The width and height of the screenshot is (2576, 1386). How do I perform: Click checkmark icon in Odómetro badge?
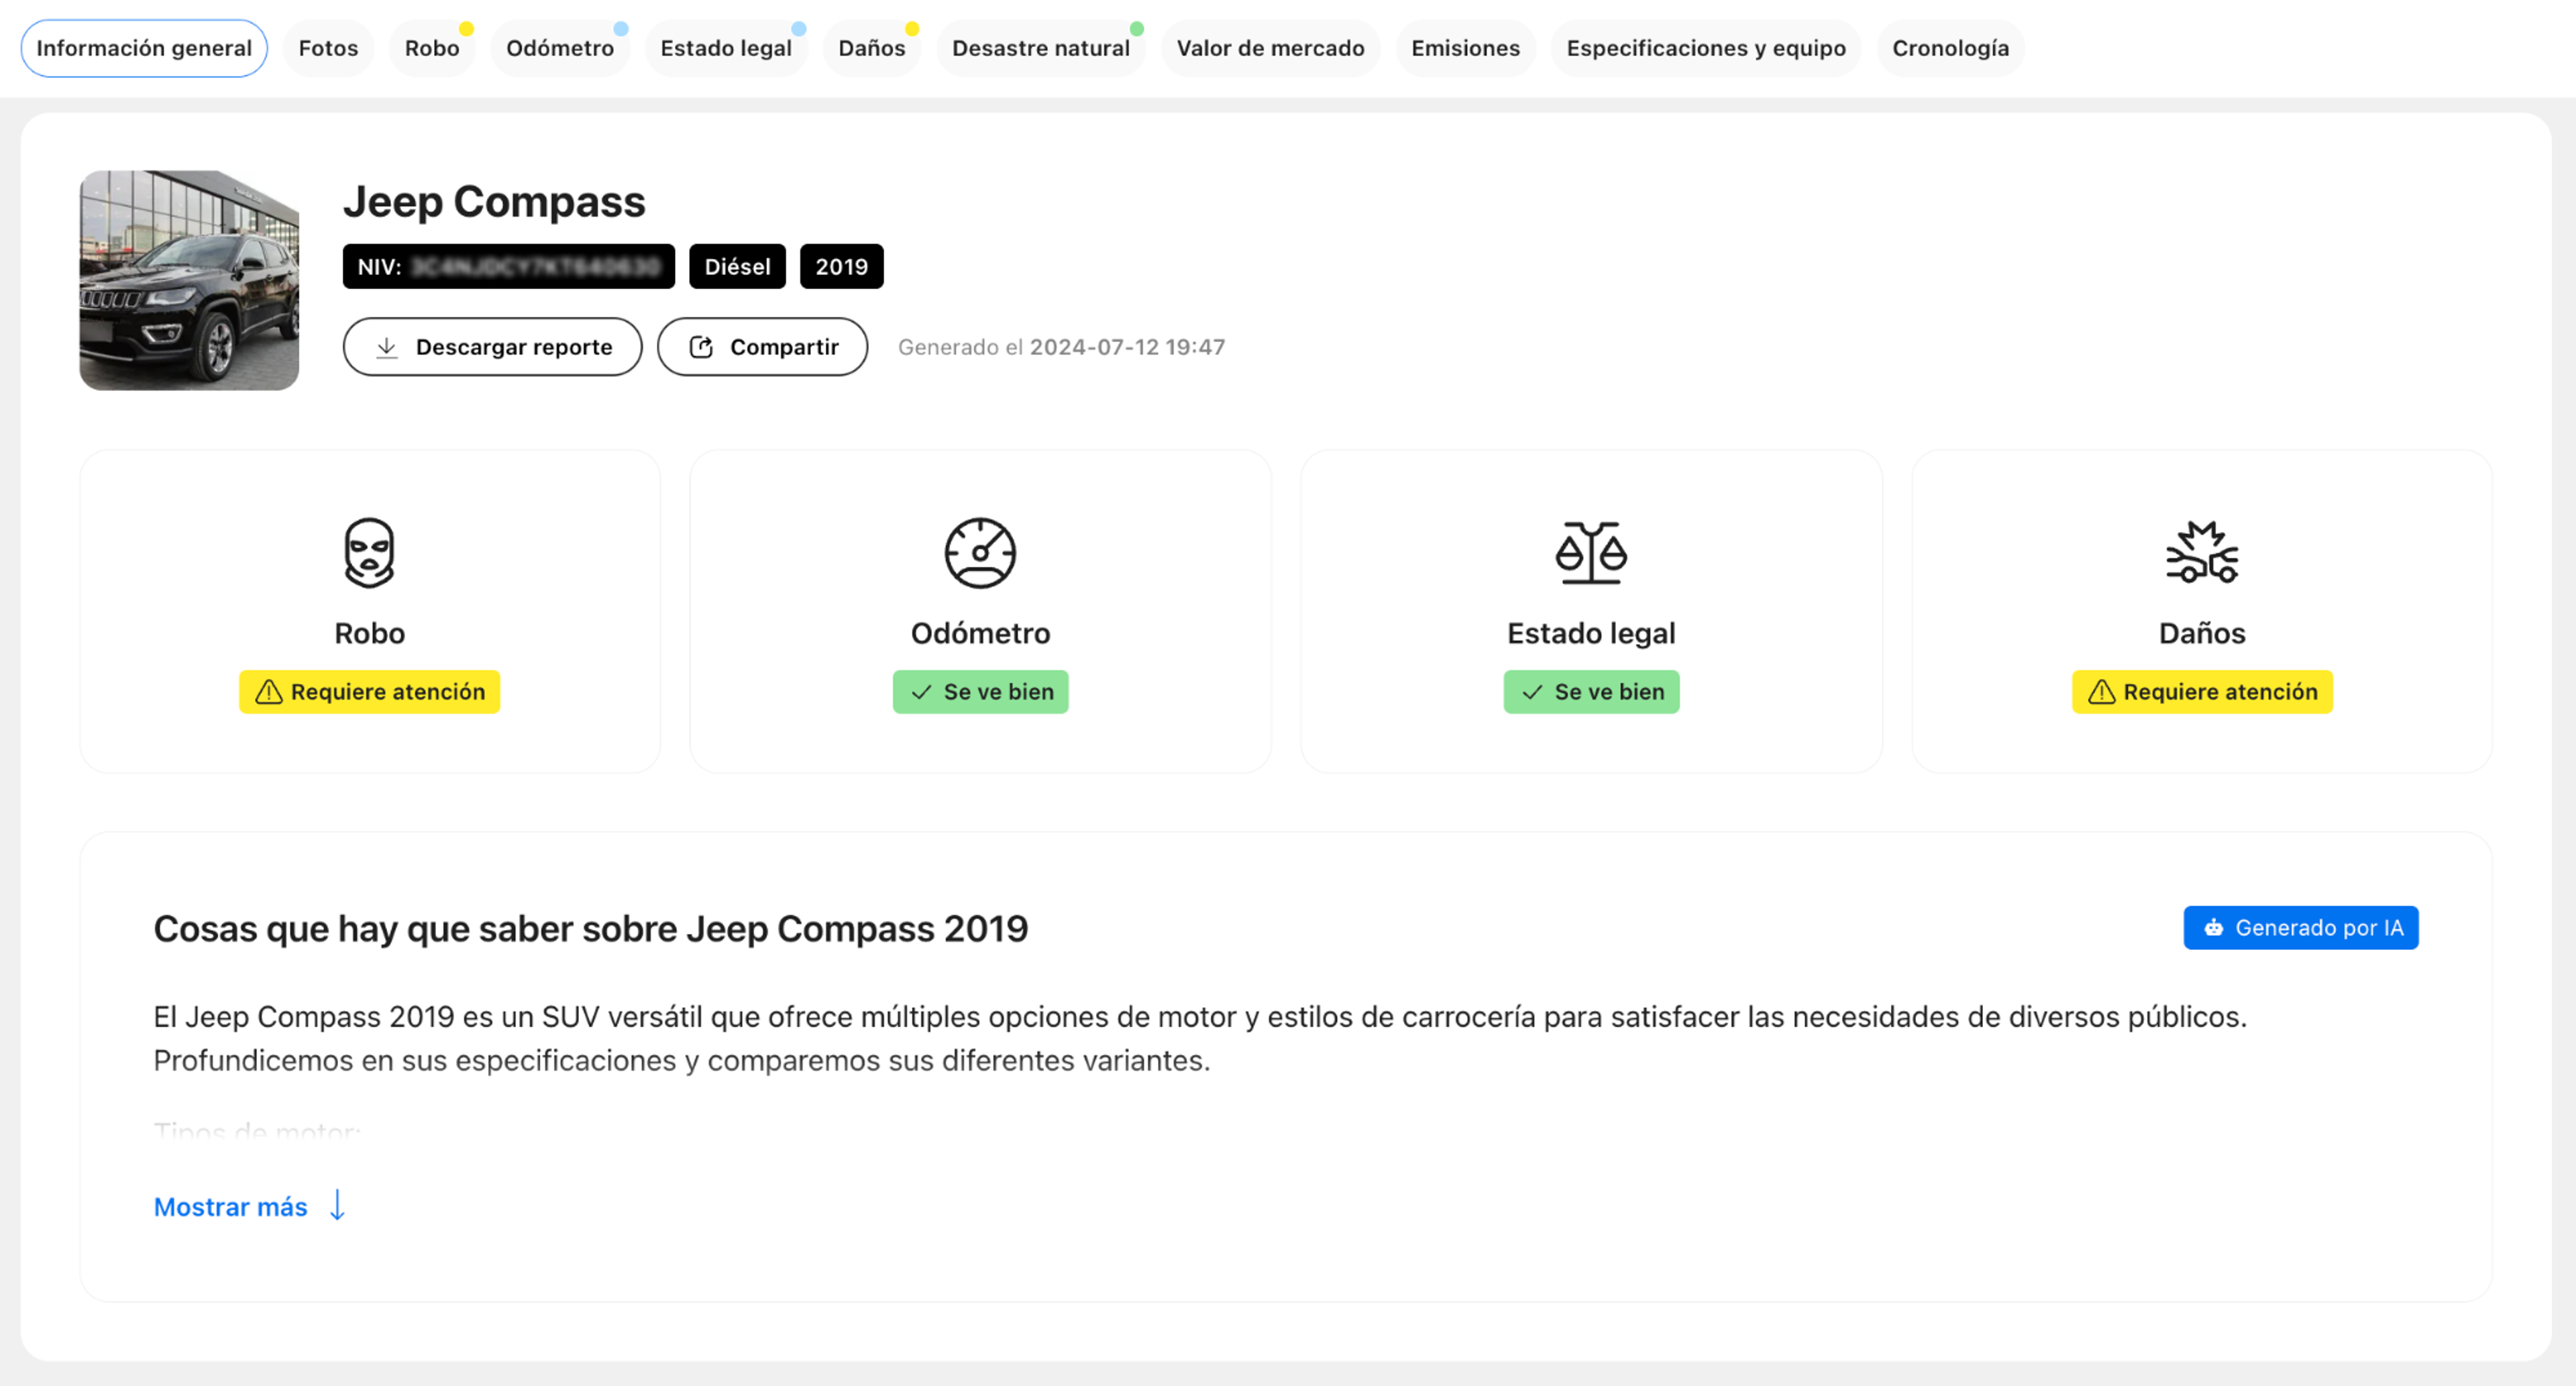[922, 692]
